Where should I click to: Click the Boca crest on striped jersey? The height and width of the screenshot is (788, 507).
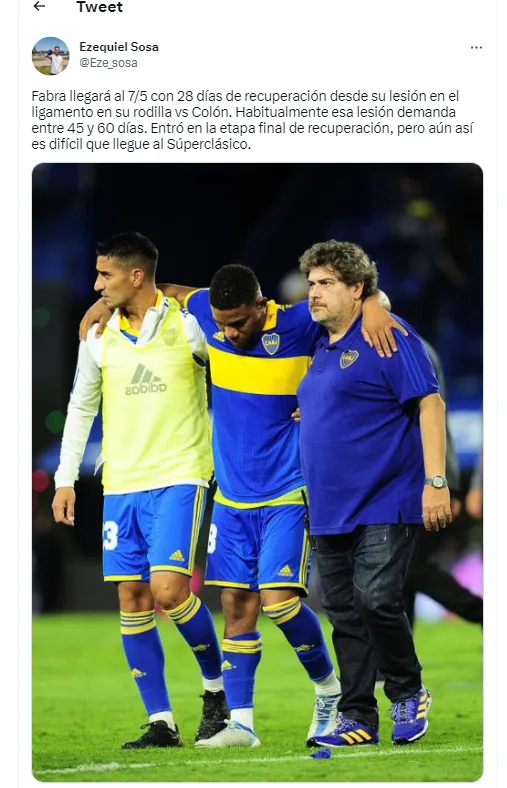coord(271,343)
